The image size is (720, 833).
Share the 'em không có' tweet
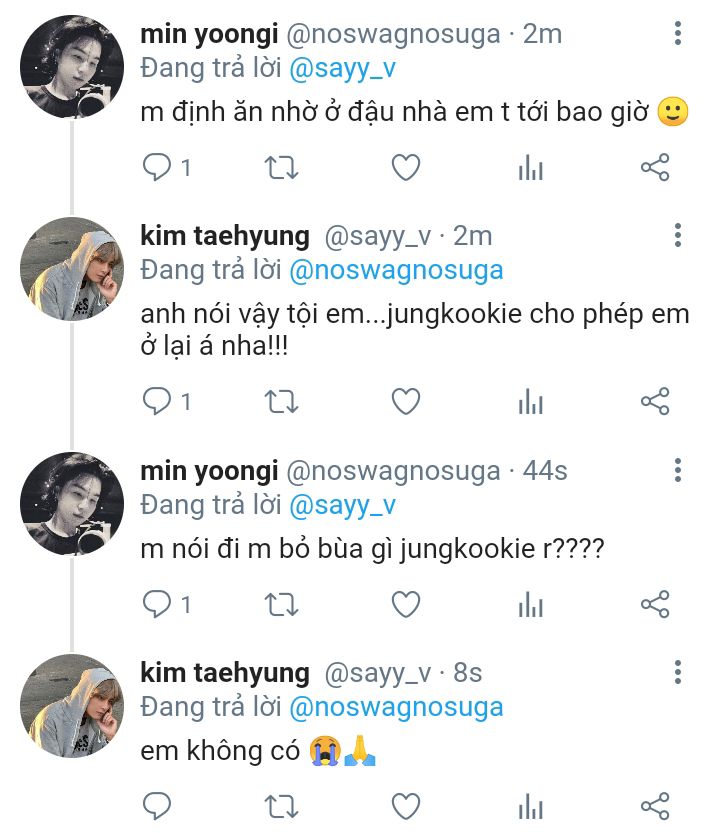click(x=654, y=806)
